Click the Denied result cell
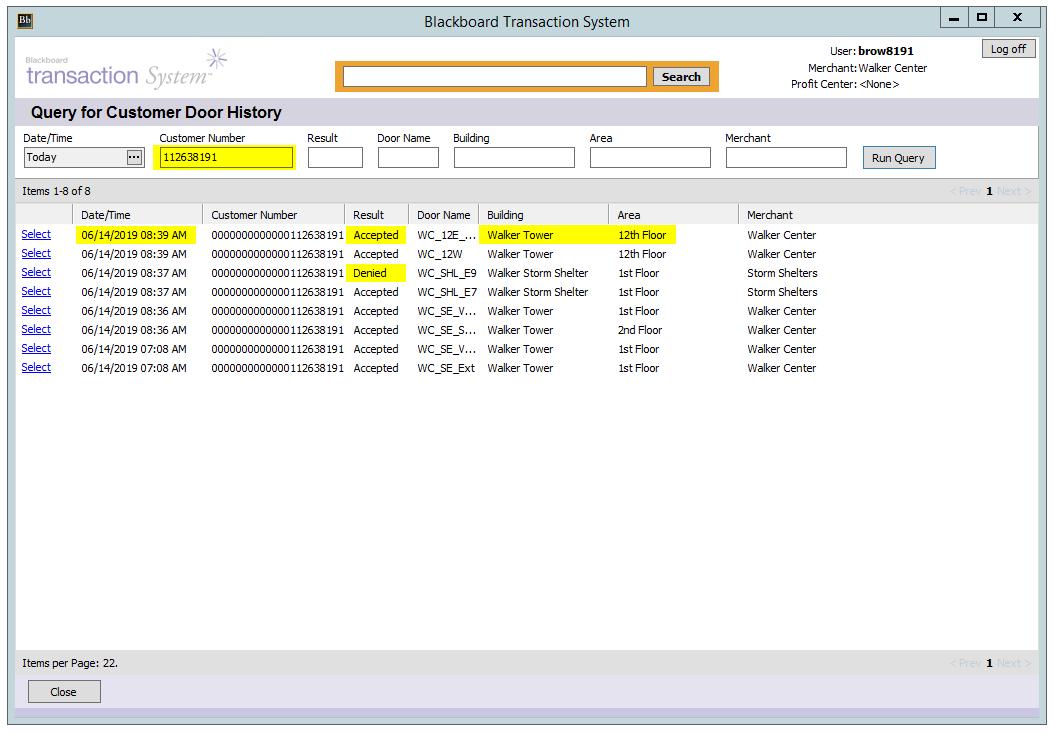Viewport: 1055px width, 735px height. (370, 273)
